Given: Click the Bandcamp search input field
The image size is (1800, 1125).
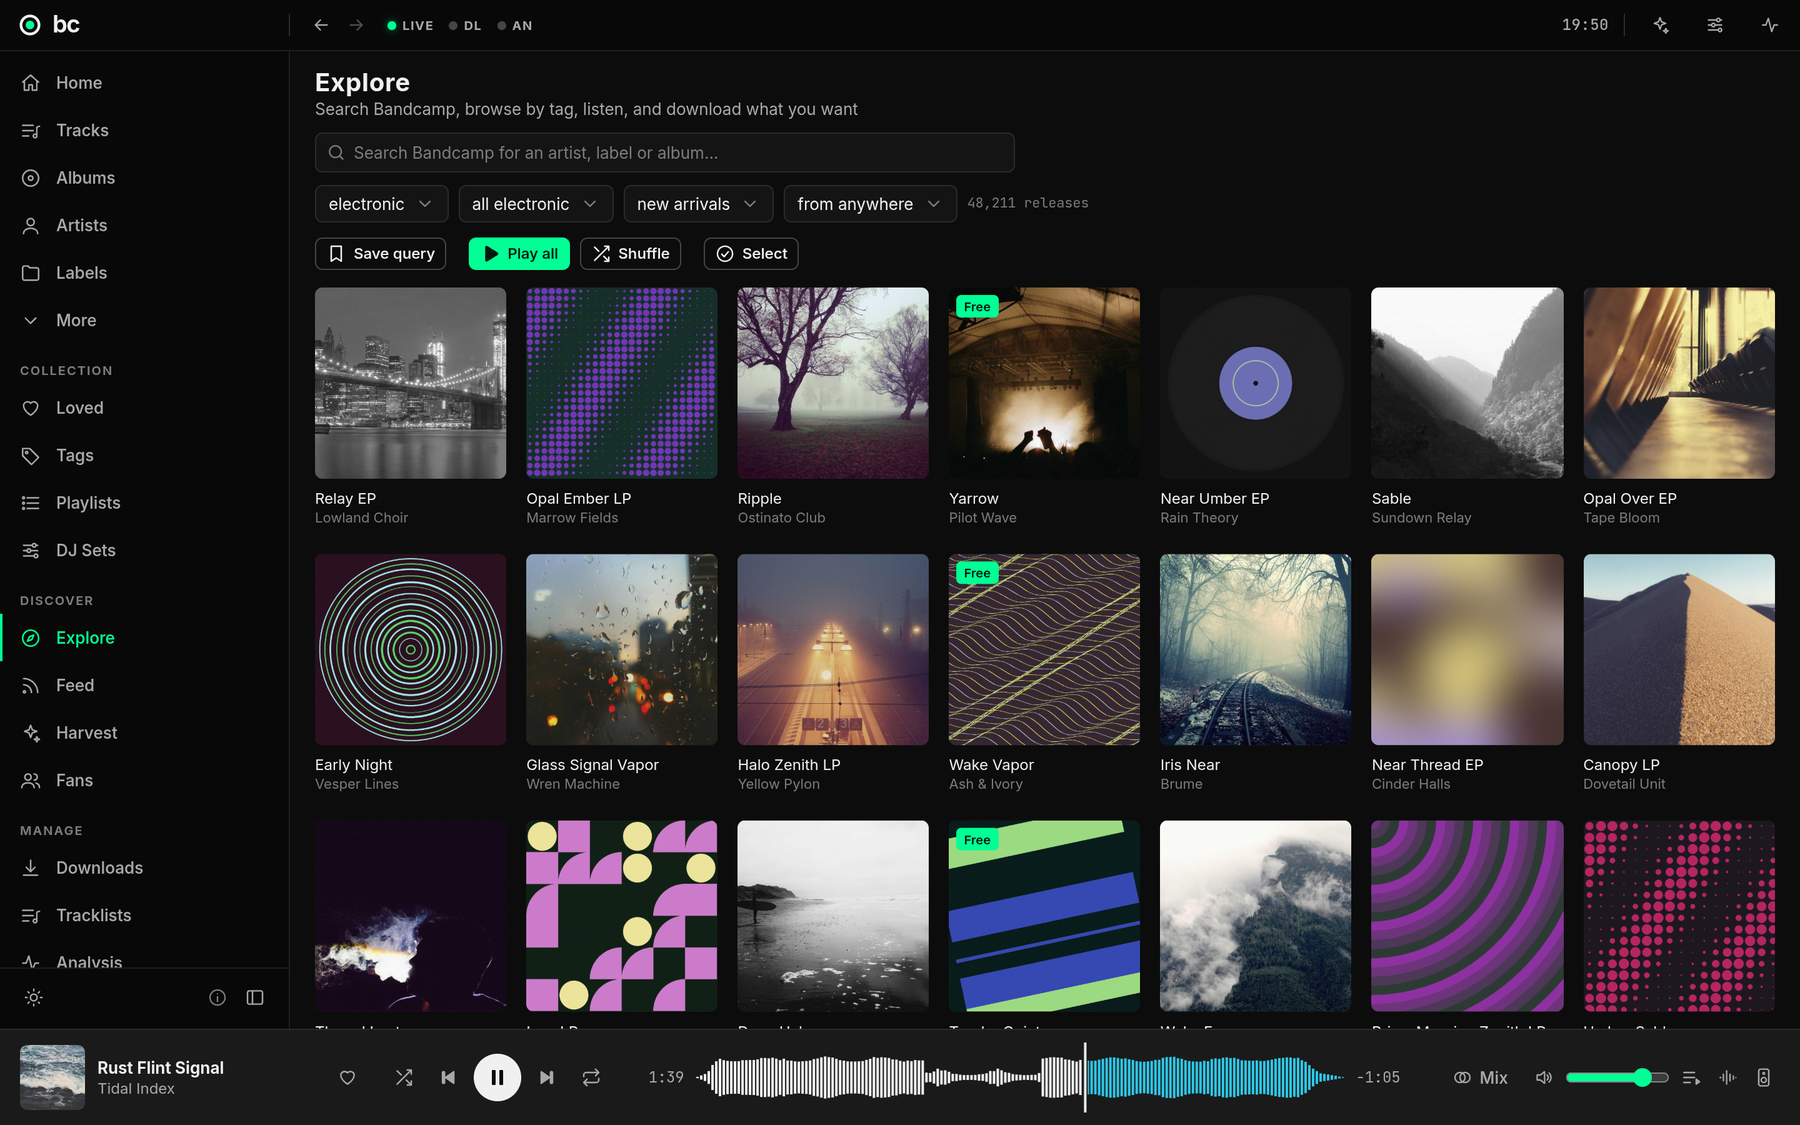Looking at the screenshot, I should click(665, 152).
